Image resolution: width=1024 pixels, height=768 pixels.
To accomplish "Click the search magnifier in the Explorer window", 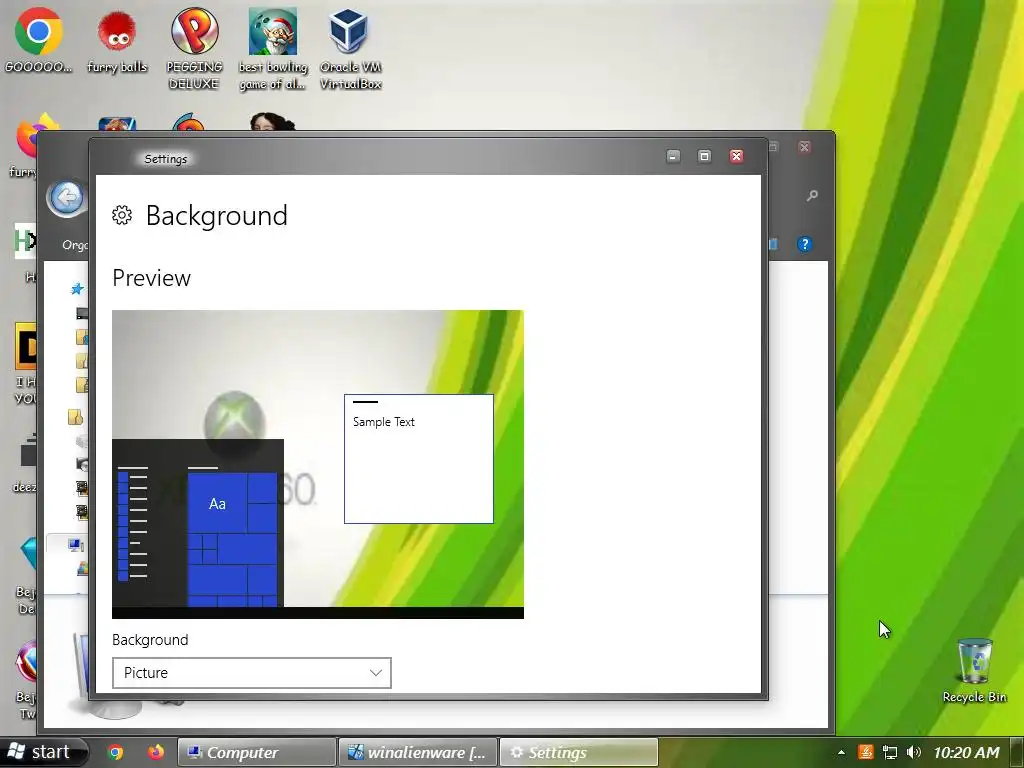I will point(812,195).
